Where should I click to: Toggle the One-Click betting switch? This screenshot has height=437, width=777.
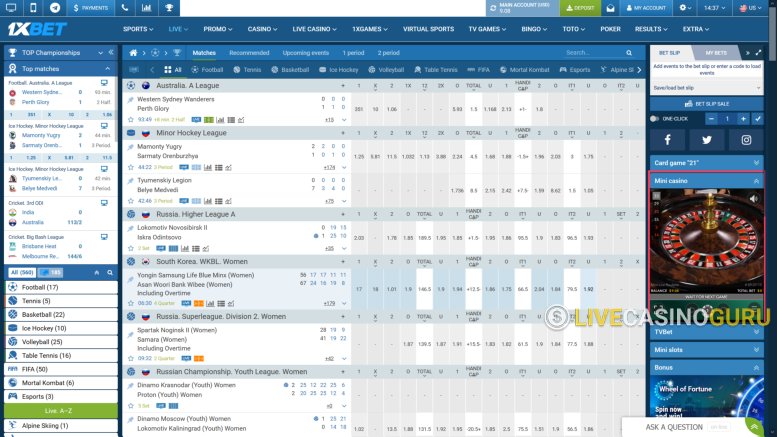point(655,119)
